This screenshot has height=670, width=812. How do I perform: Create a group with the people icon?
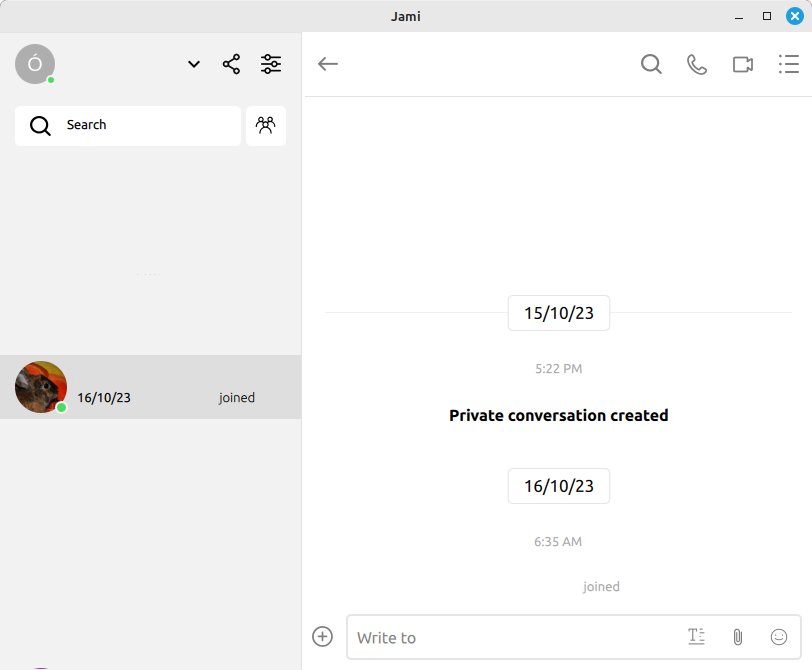[266, 125]
